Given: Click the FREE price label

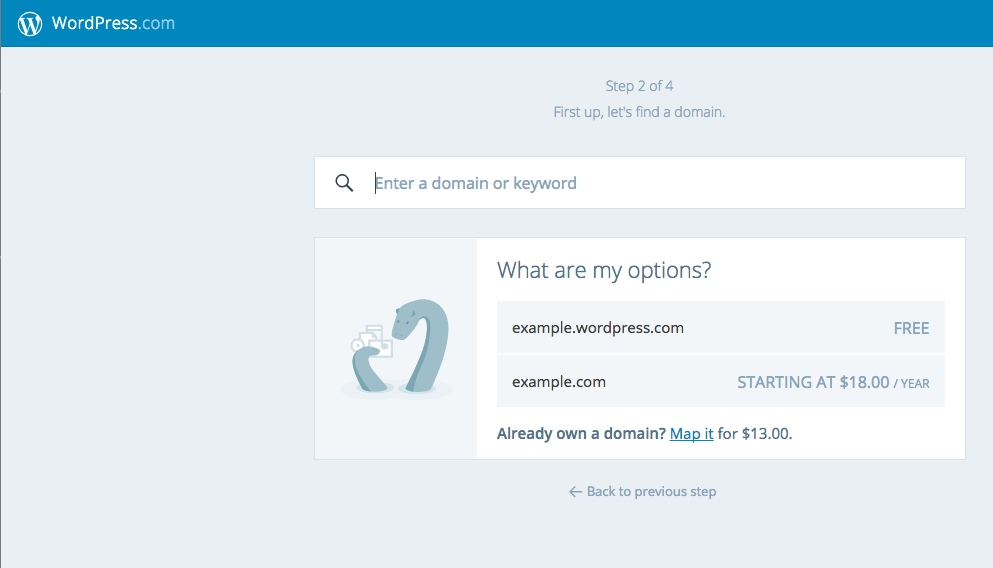Looking at the screenshot, I should [x=911, y=328].
